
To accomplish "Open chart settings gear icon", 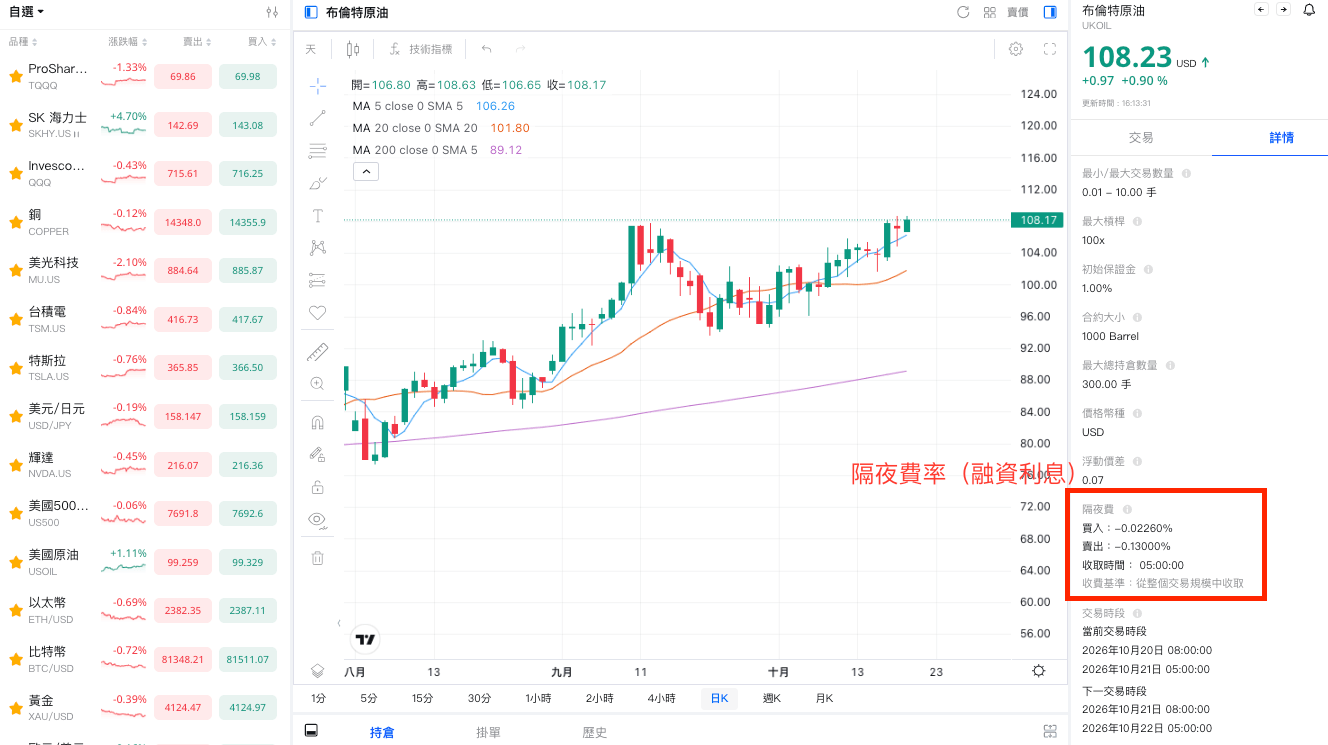I will click(x=1016, y=49).
